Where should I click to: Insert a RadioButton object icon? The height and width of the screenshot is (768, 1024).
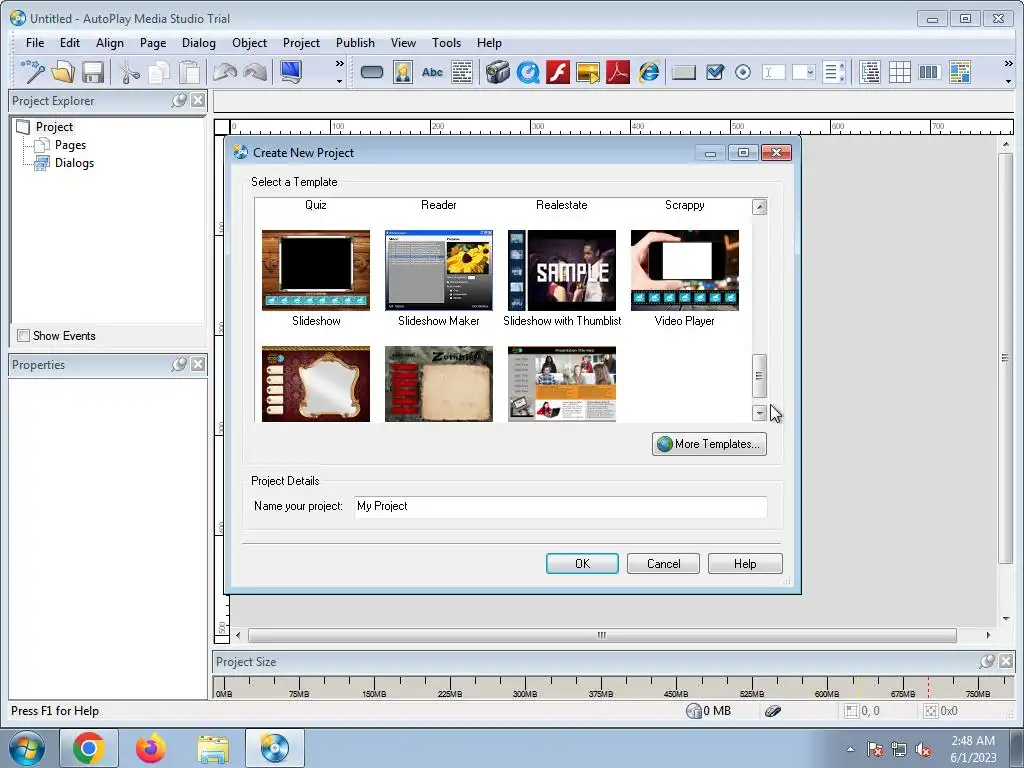pyautogui.click(x=743, y=72)
